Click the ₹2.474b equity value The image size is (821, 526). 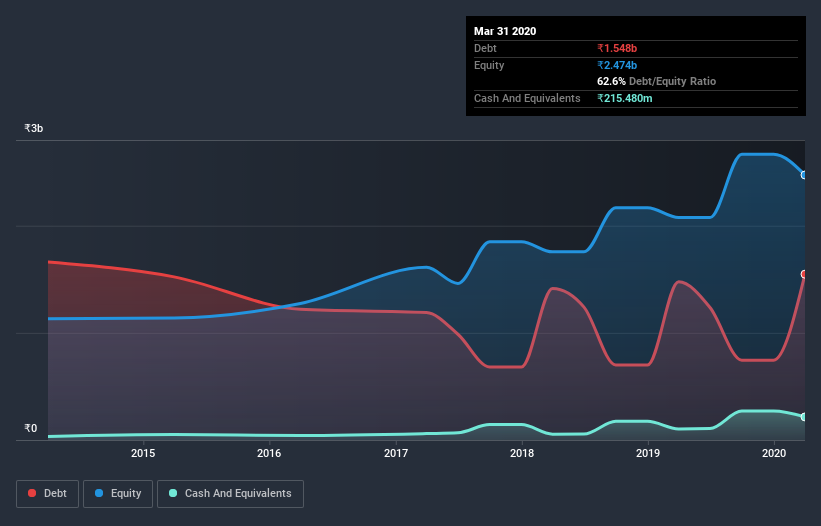click(617, 65)
